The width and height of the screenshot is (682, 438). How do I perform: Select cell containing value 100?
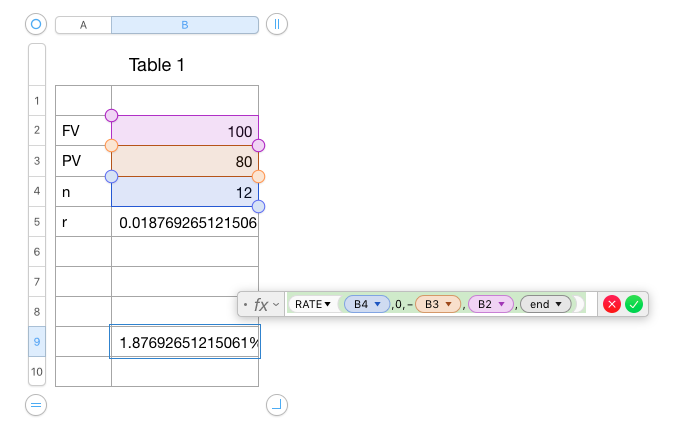pos(185,130)
